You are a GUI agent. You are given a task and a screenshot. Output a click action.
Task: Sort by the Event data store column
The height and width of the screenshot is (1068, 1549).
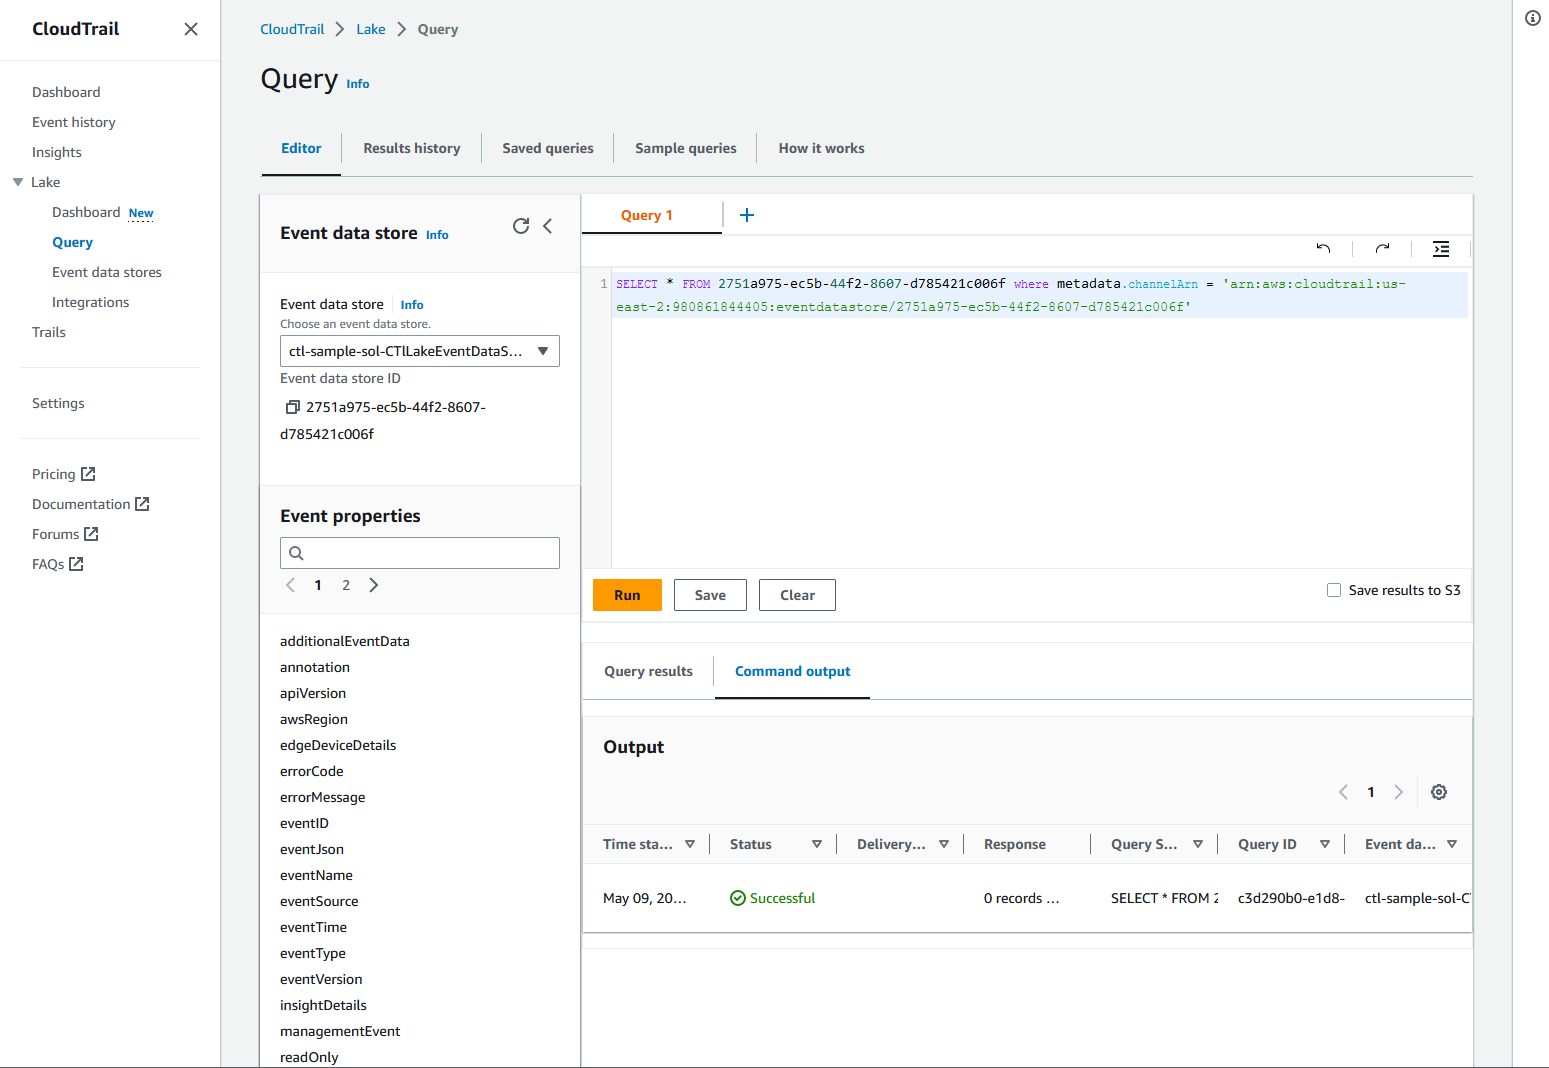pos(1452,844)
